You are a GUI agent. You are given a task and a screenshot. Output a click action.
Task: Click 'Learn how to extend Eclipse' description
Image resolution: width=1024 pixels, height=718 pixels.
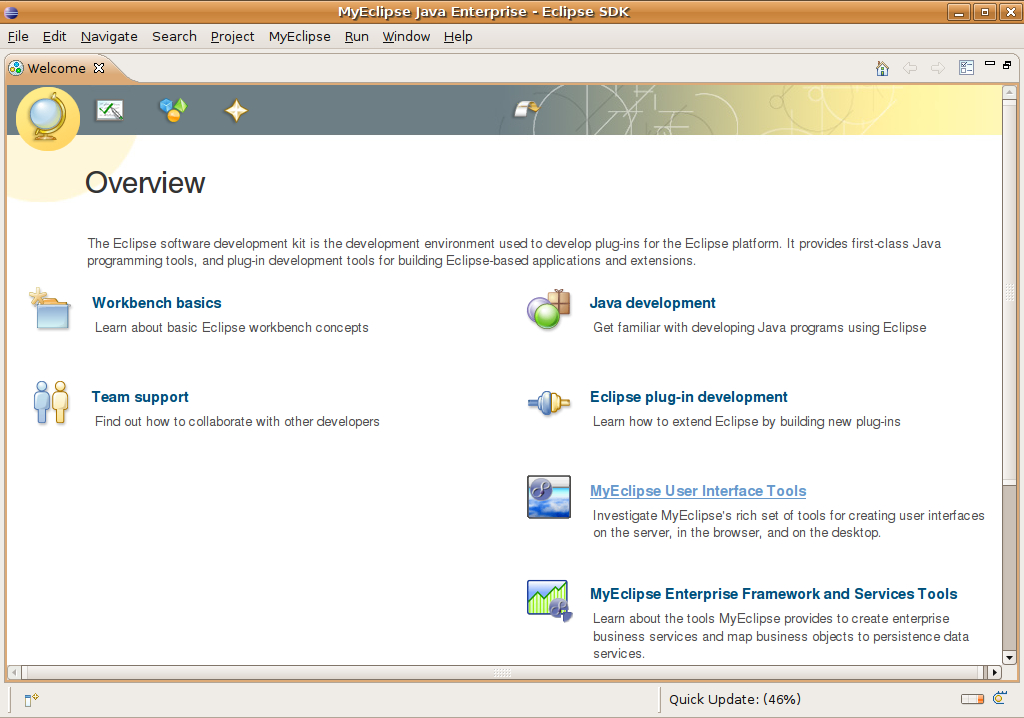(746, 421)
